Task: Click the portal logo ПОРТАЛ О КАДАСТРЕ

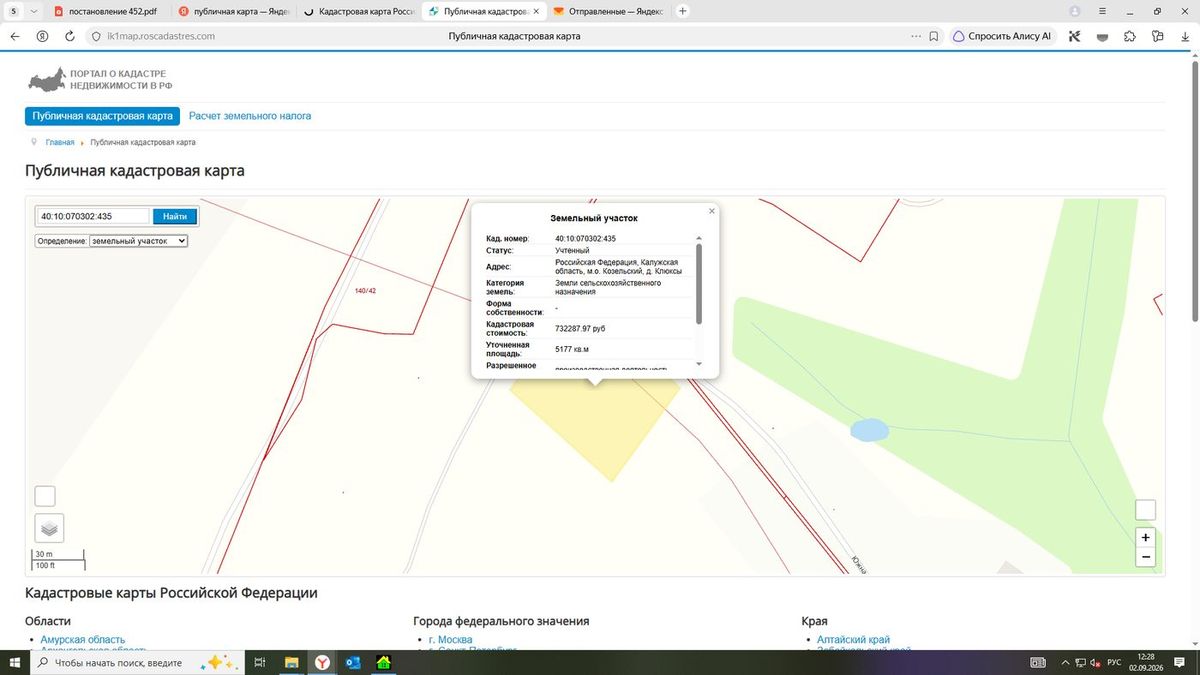Action: [x=100, y=80]
